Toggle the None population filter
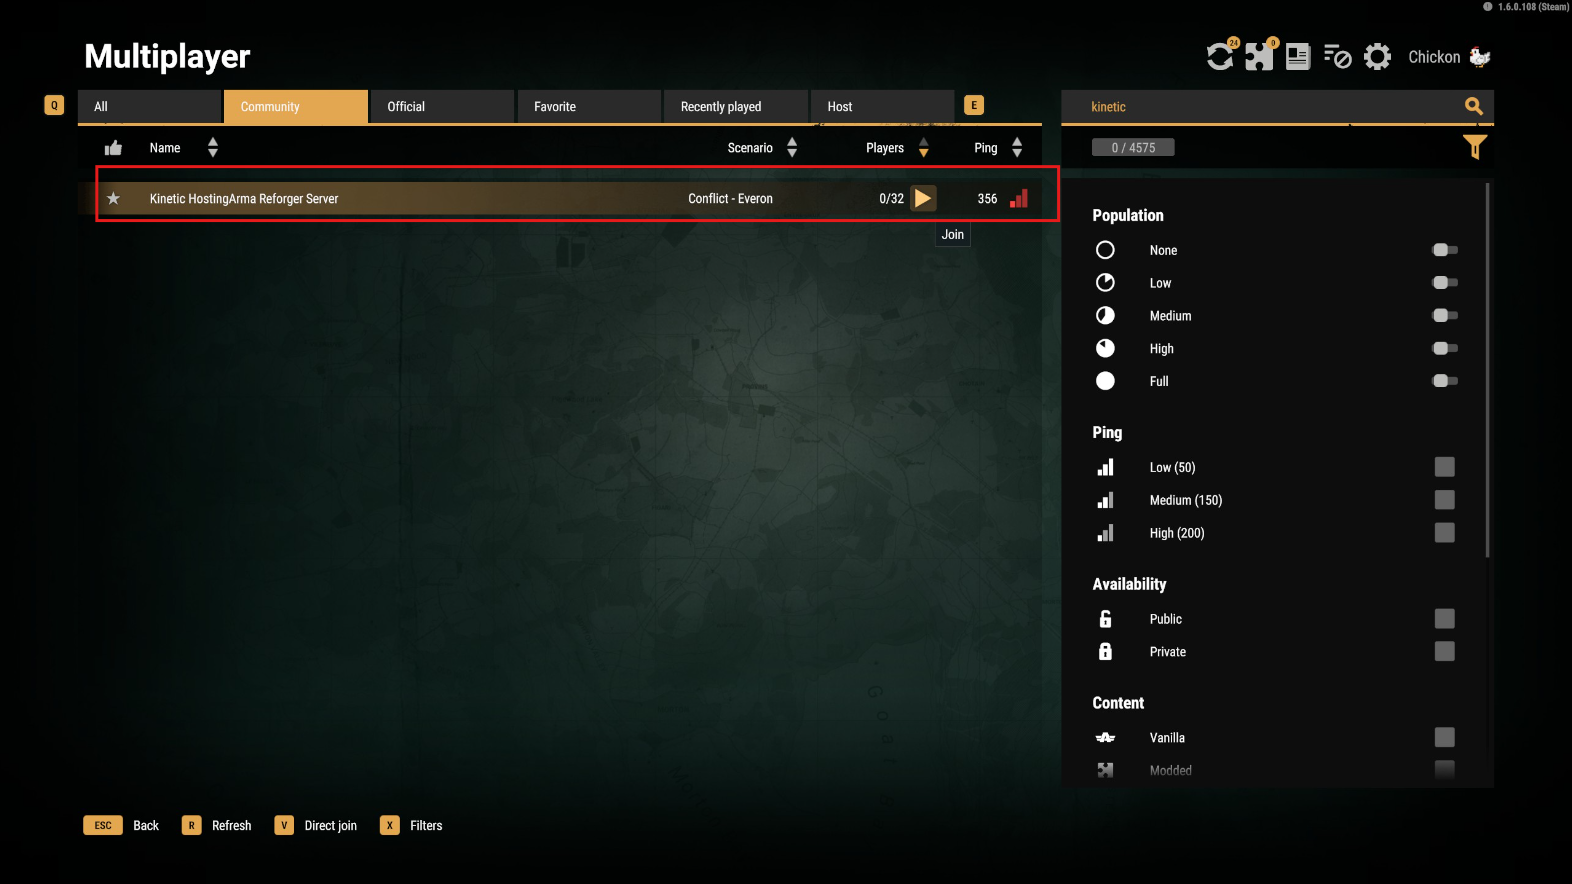 click(x=1444, y=250)
